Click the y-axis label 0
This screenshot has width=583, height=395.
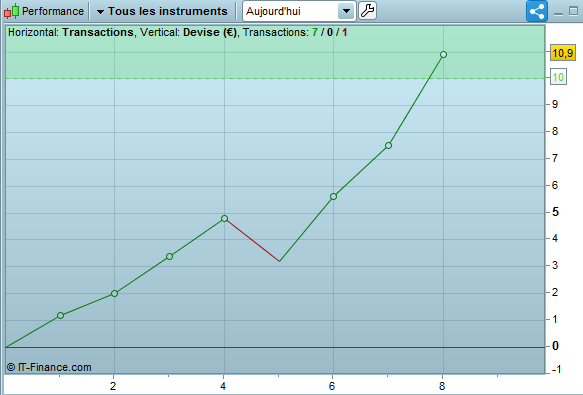click(x=555, y=346)
